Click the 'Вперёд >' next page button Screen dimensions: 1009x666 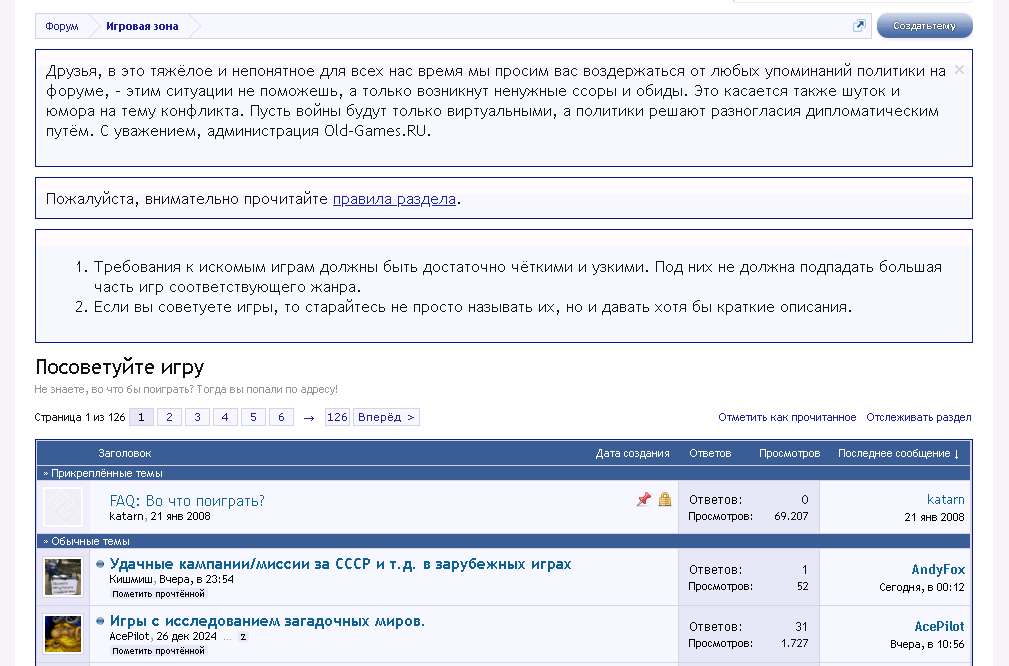[x=386, y=417]
